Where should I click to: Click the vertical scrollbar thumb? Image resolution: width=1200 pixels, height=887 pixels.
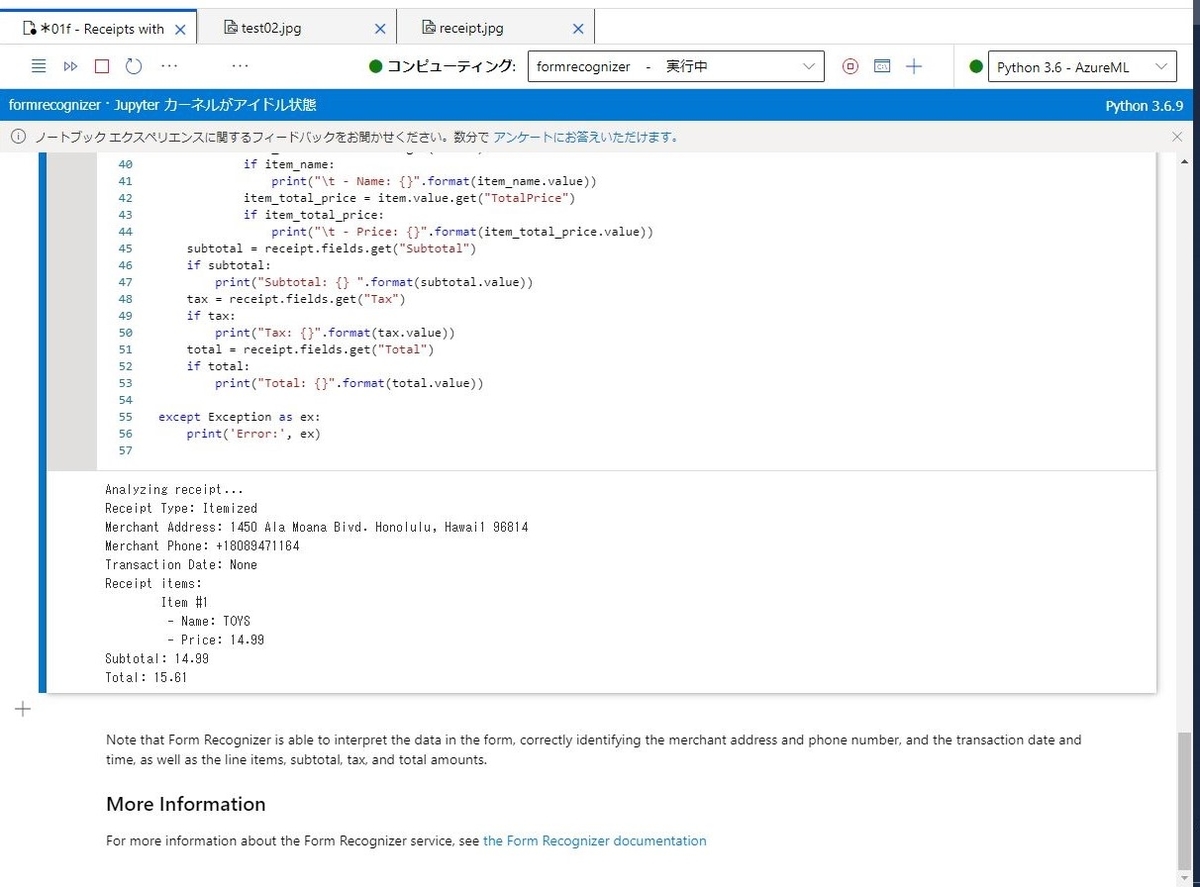1185,800
